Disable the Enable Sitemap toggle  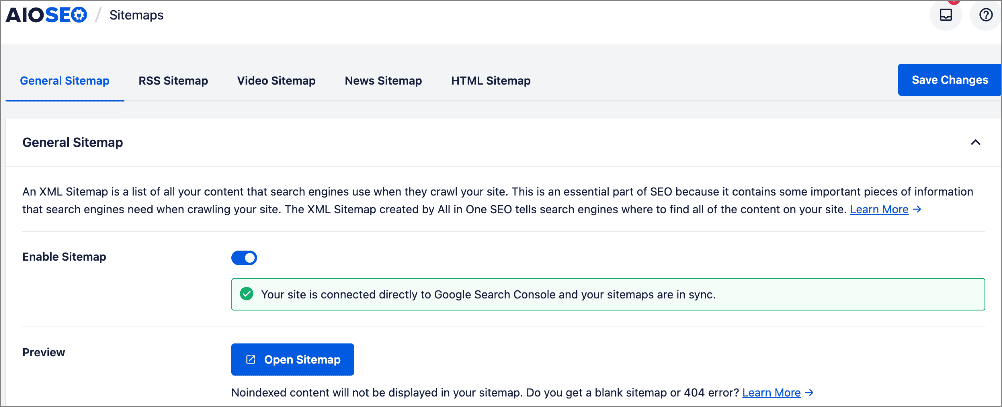[244, 257]
